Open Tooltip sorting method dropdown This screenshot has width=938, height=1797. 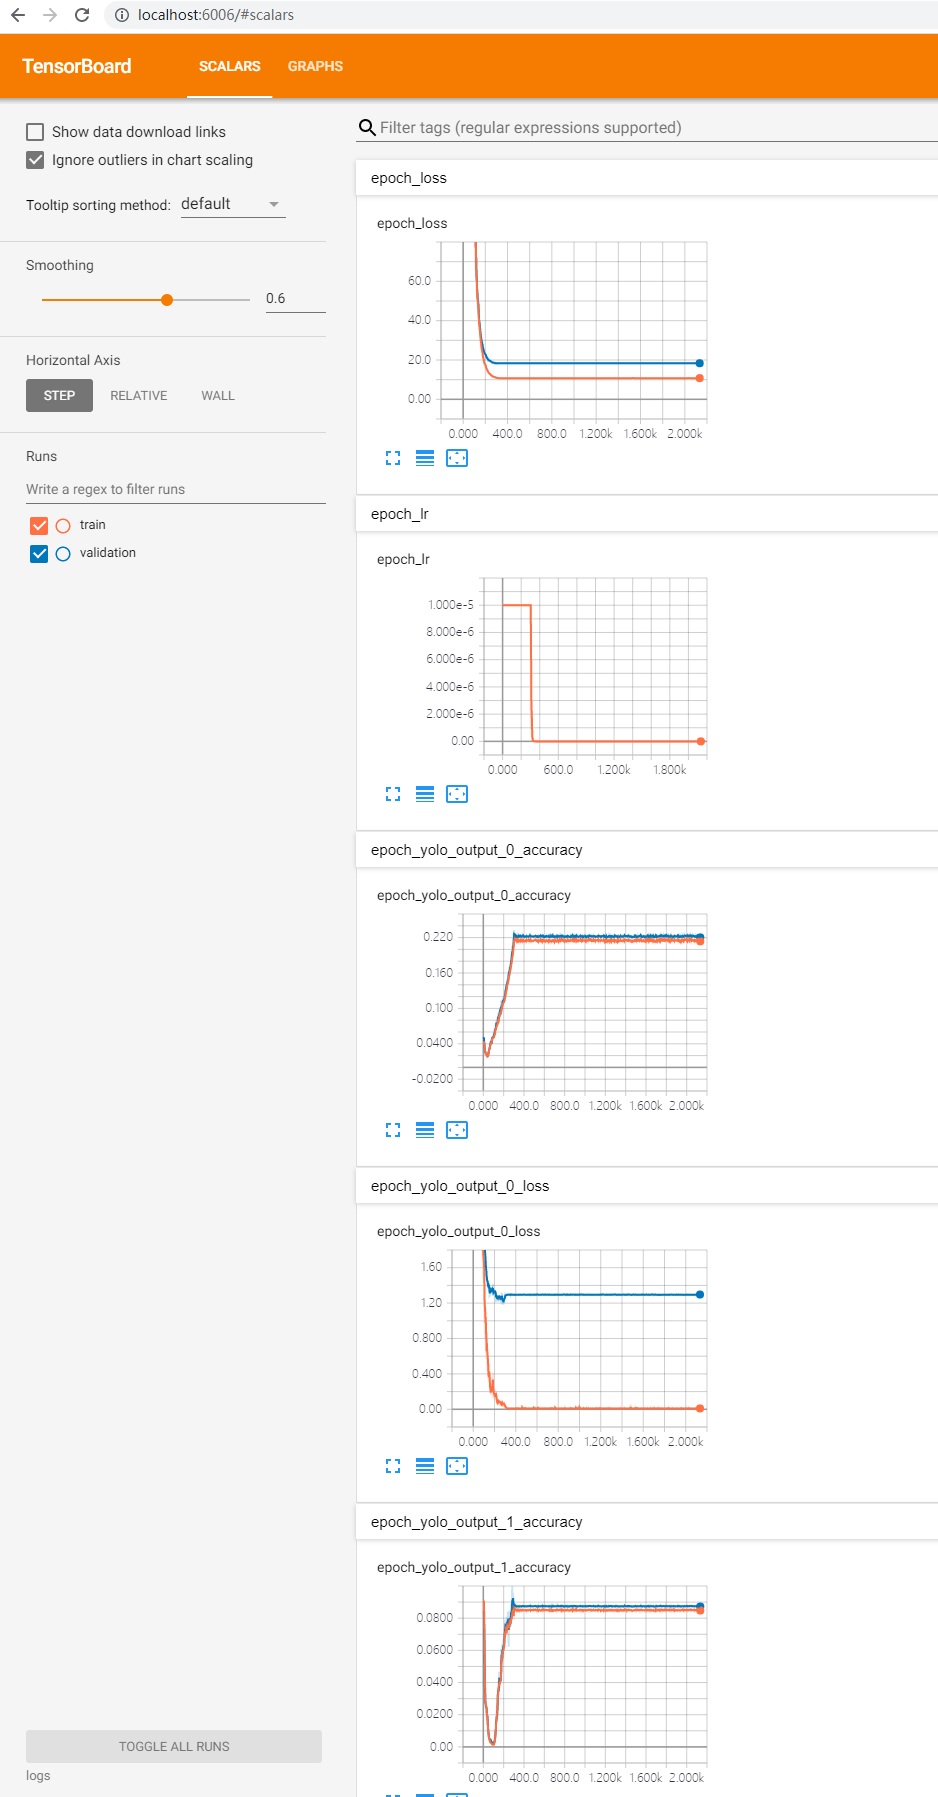click(233, 204)
